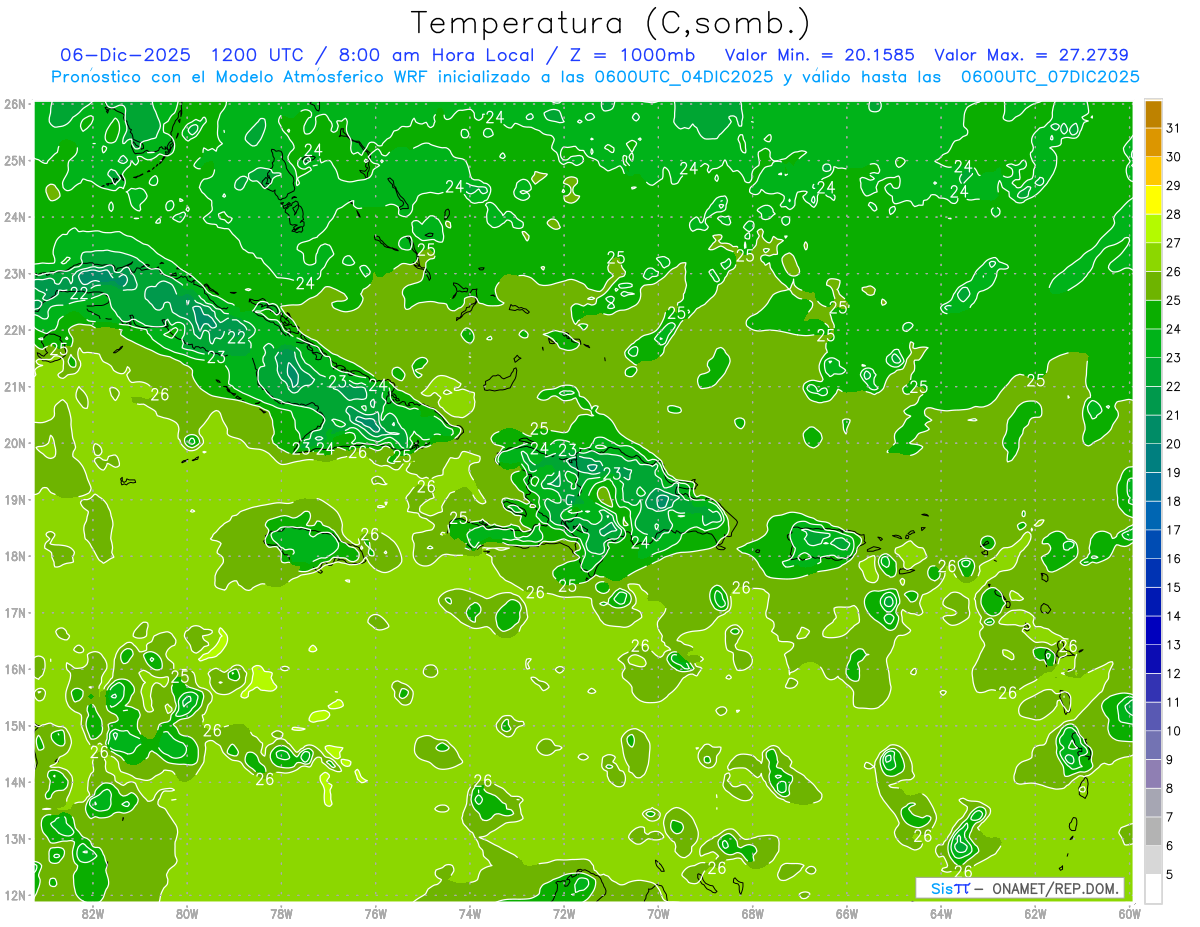Click the color scale label 10
The image size is (1200, 927).
tap(1174, 731)
